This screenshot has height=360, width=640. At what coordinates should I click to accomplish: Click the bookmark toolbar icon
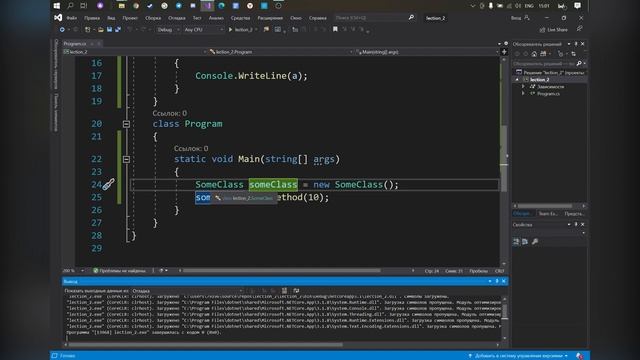point(335,29)
